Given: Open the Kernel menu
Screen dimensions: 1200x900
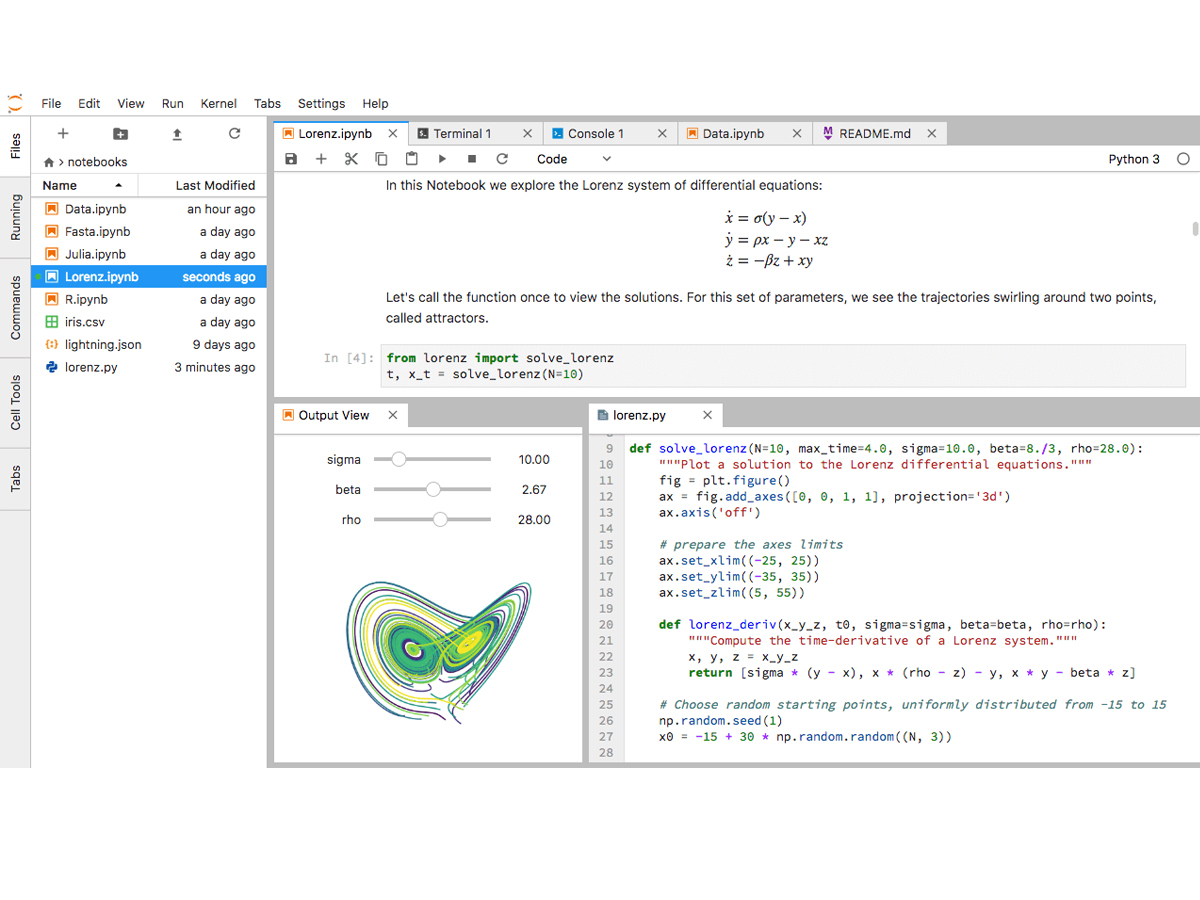Looking at the screenshot, I should pyautogui.click(x=218, y=103).
